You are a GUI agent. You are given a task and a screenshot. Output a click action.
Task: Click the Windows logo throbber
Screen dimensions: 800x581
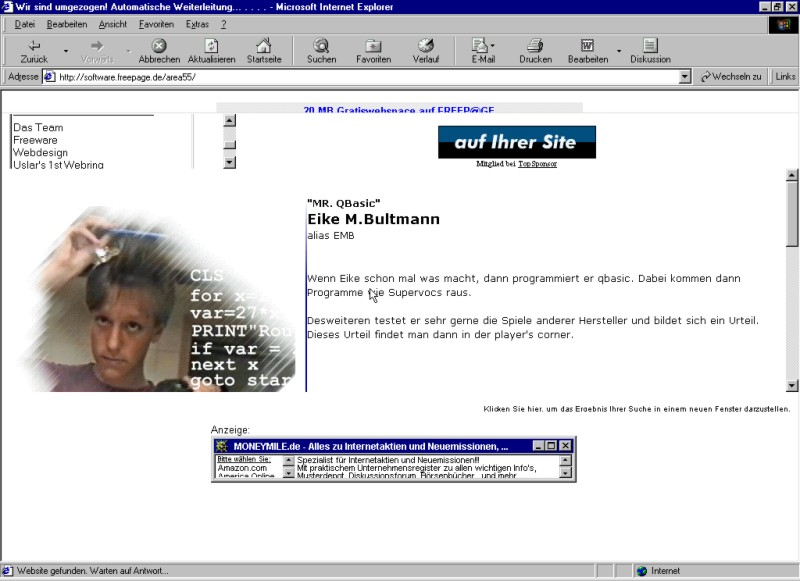(783, 24)
